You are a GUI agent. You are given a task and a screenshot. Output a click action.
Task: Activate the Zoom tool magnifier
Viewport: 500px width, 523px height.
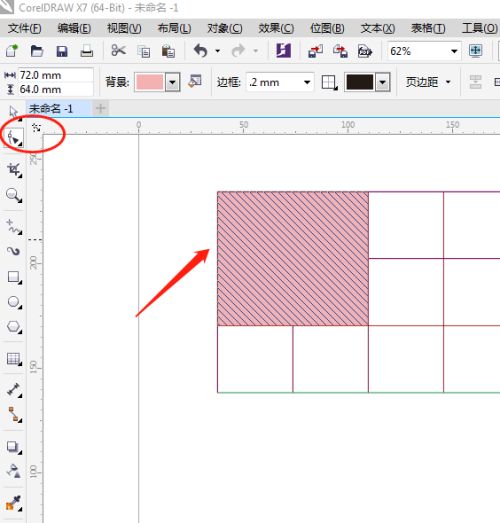(14, 195)
